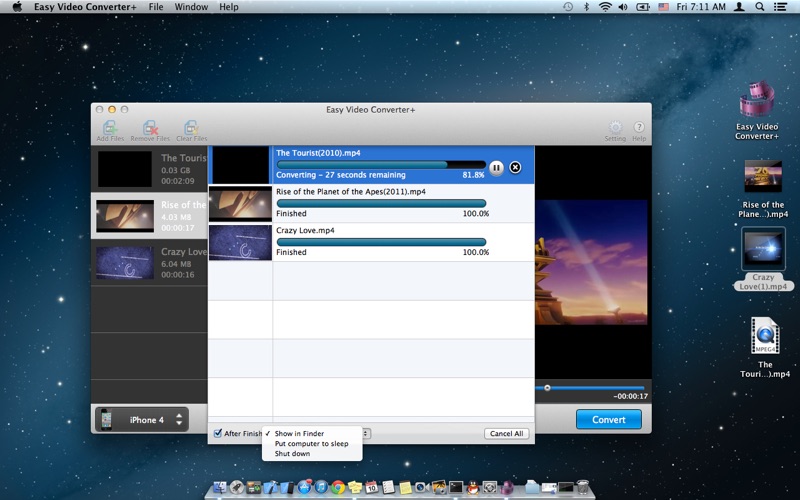
Task: Open Xcode in the Dock
Action: click(270, 488)
